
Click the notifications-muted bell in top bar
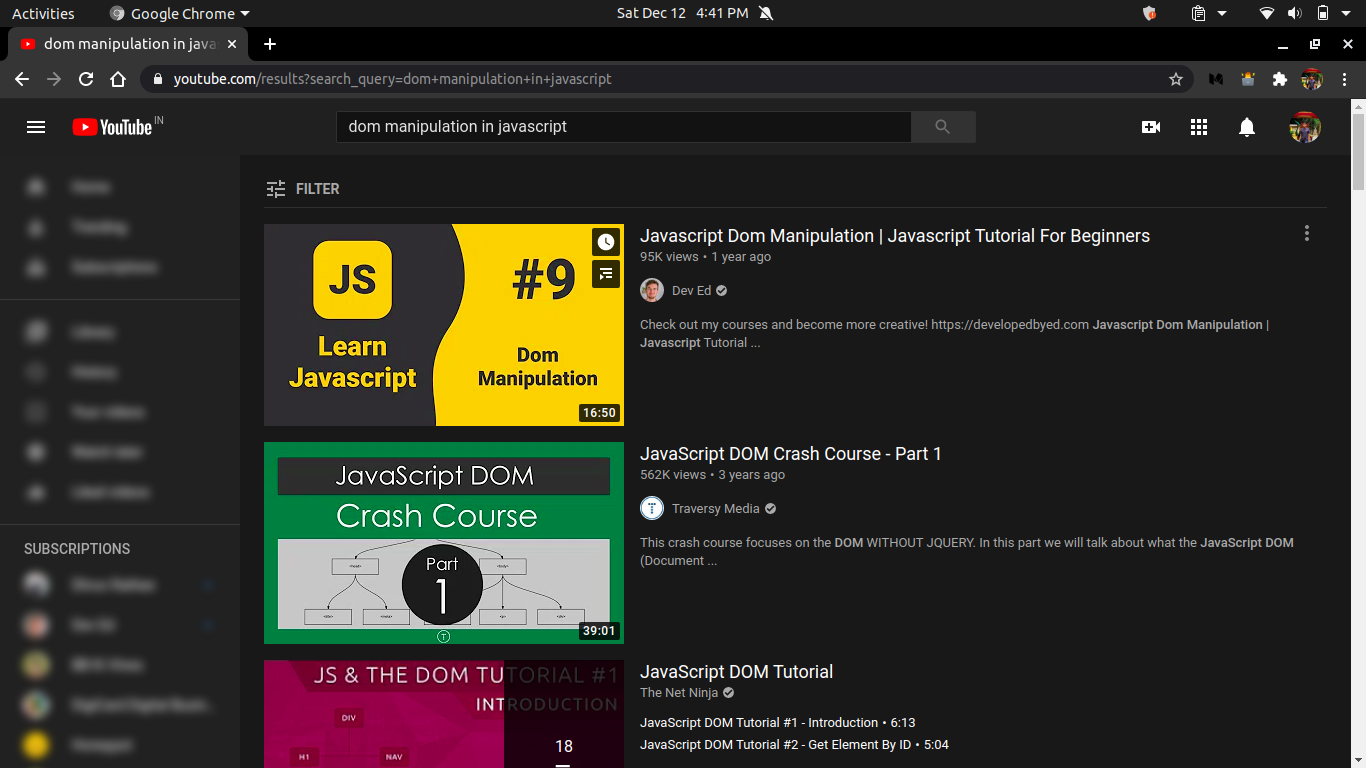coord(766,13)
